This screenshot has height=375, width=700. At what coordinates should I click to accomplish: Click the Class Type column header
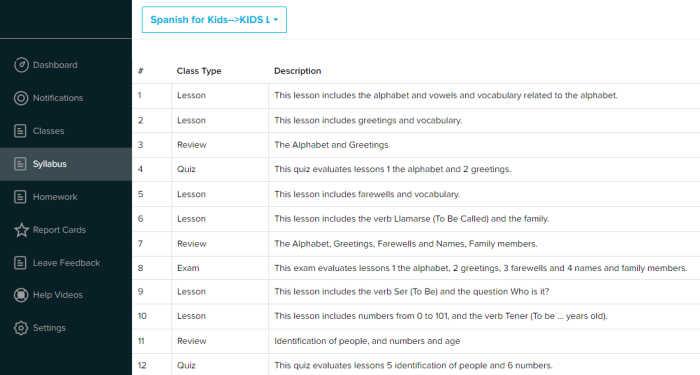pos(199,71)
